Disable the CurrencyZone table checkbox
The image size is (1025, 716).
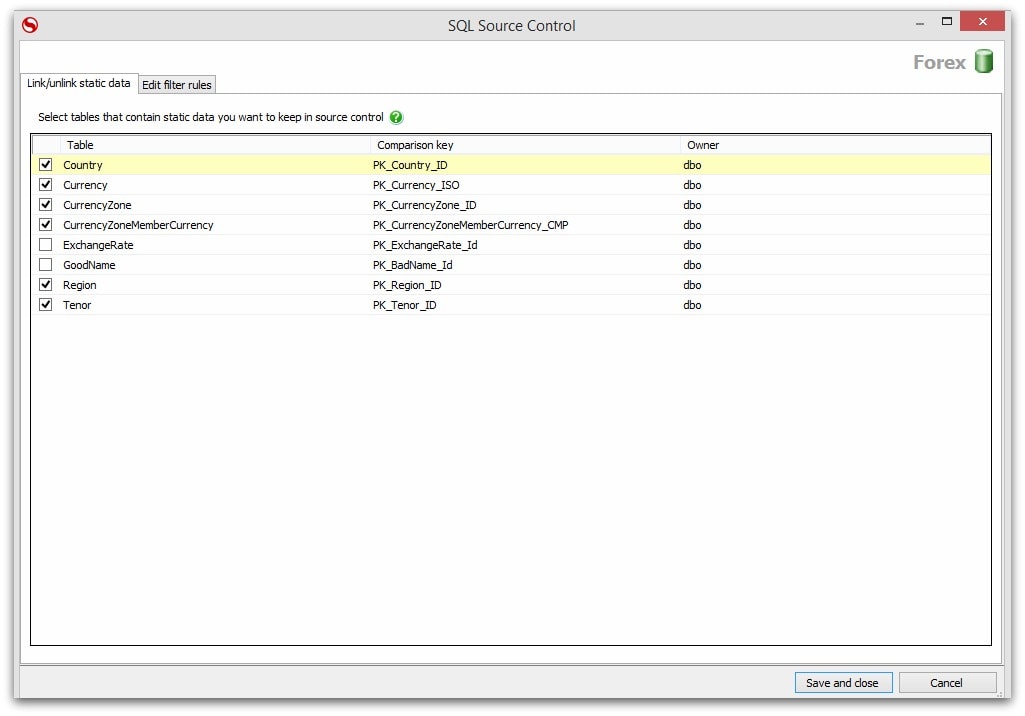pos(45,204)
